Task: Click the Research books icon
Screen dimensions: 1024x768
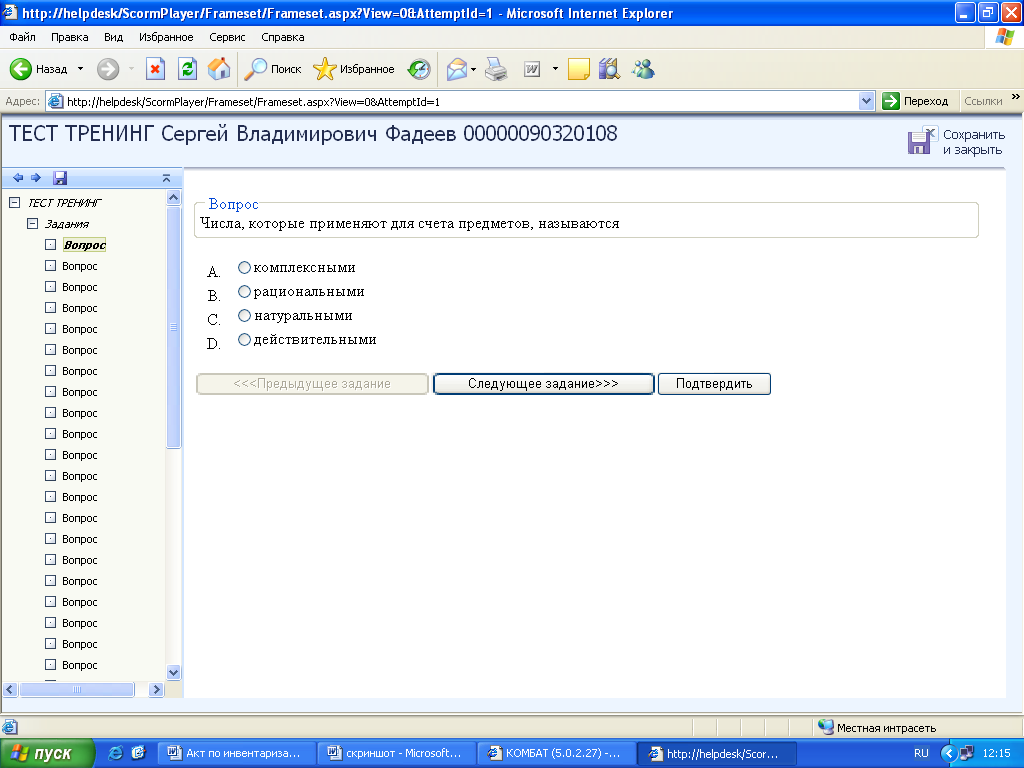Action: [609, 69]
